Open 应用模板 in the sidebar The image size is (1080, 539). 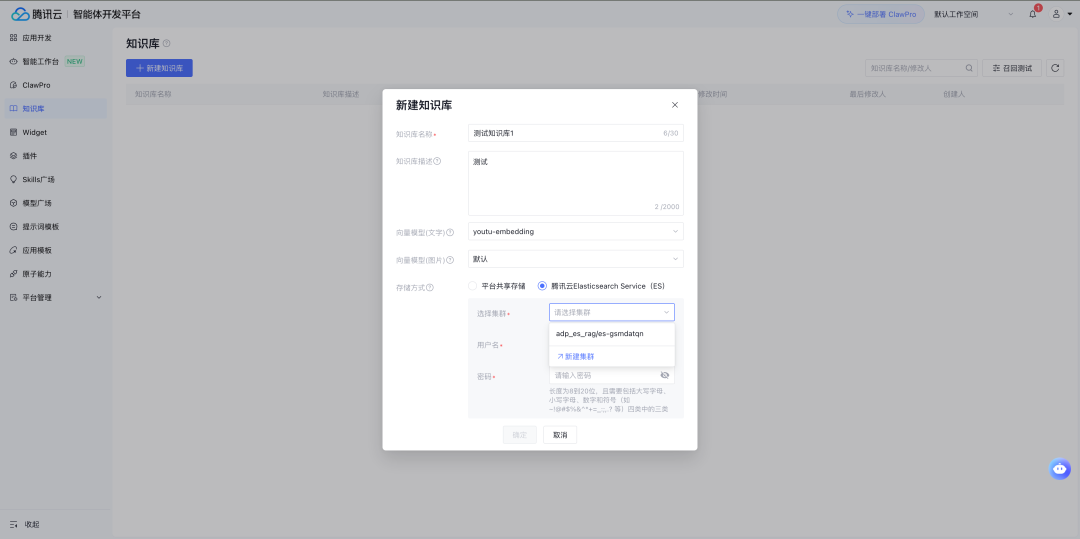point(55,251)
